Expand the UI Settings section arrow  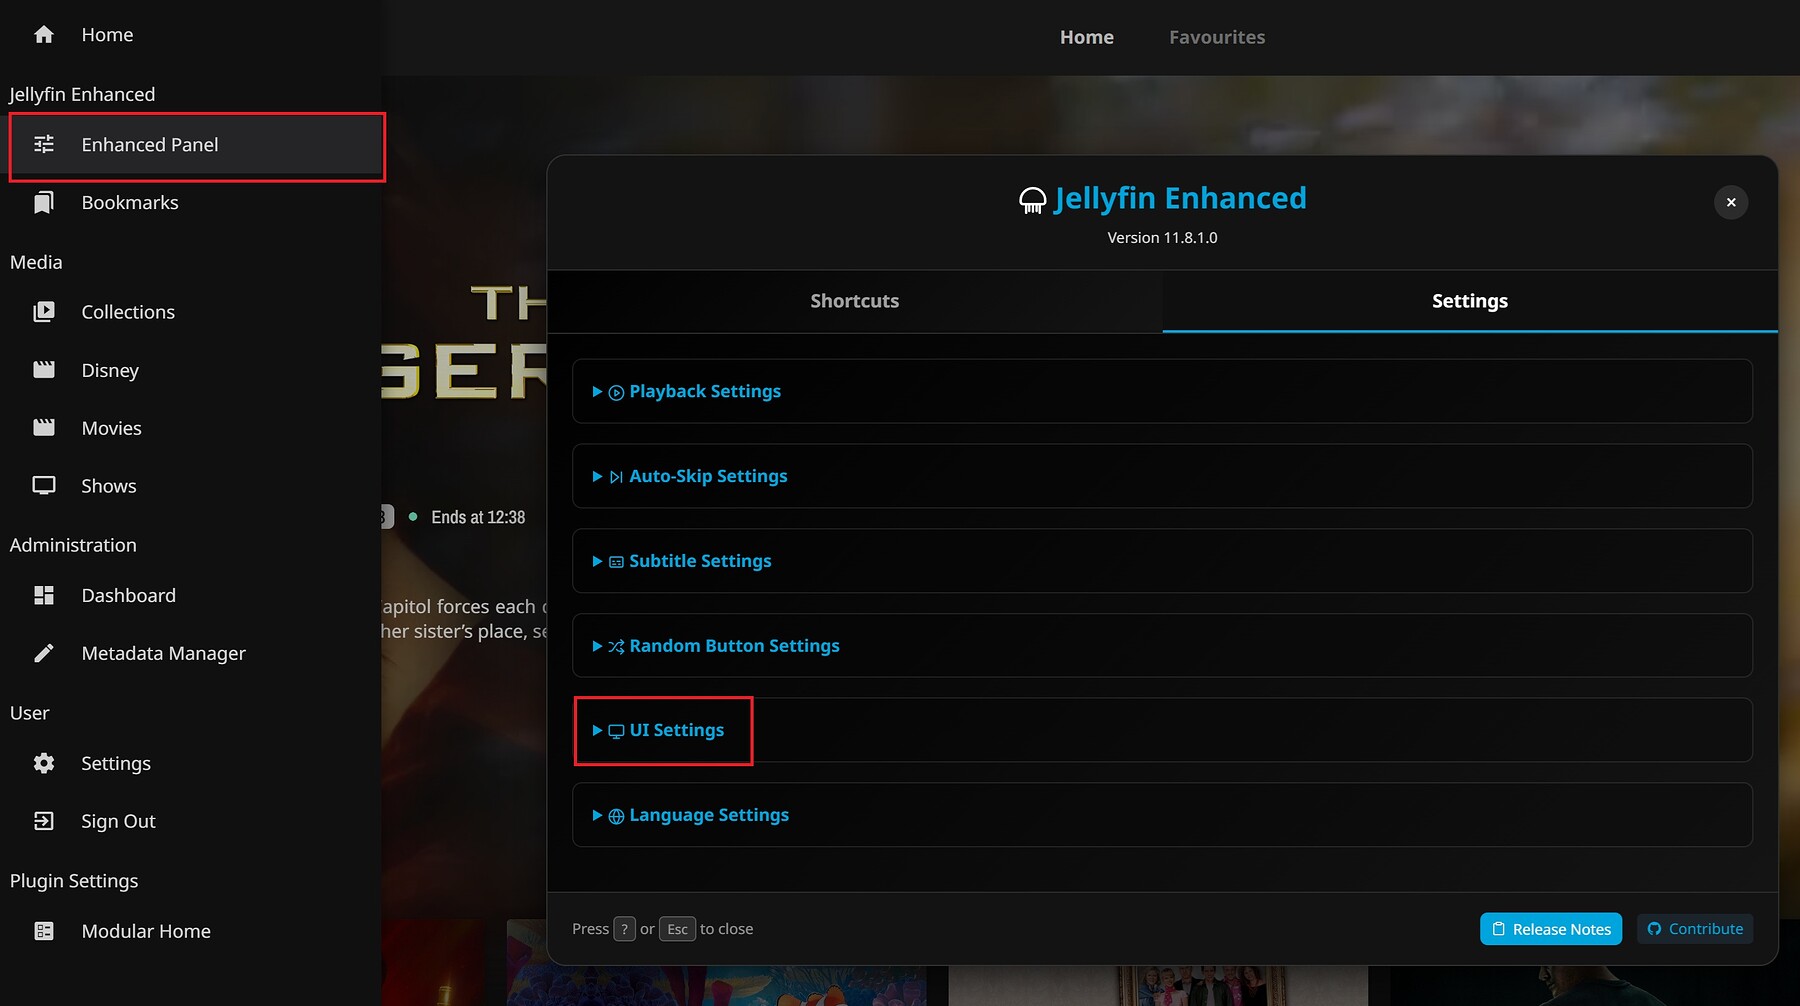tap(597, 731)
